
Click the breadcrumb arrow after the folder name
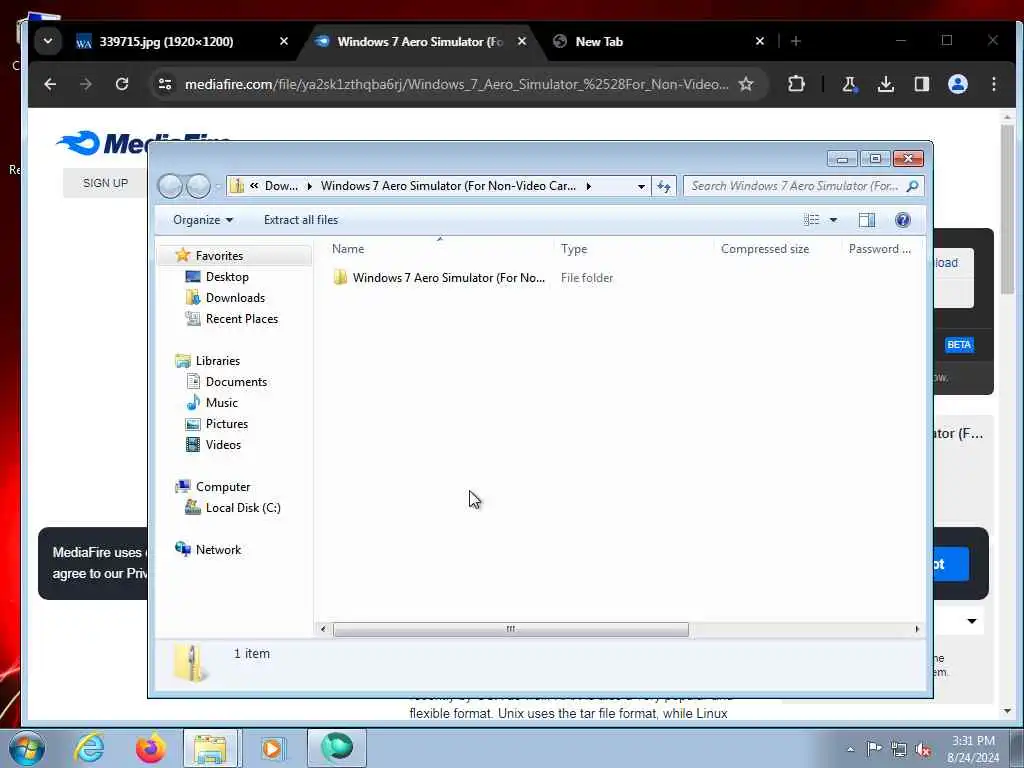pyautogui.click(x=588, y=186)
